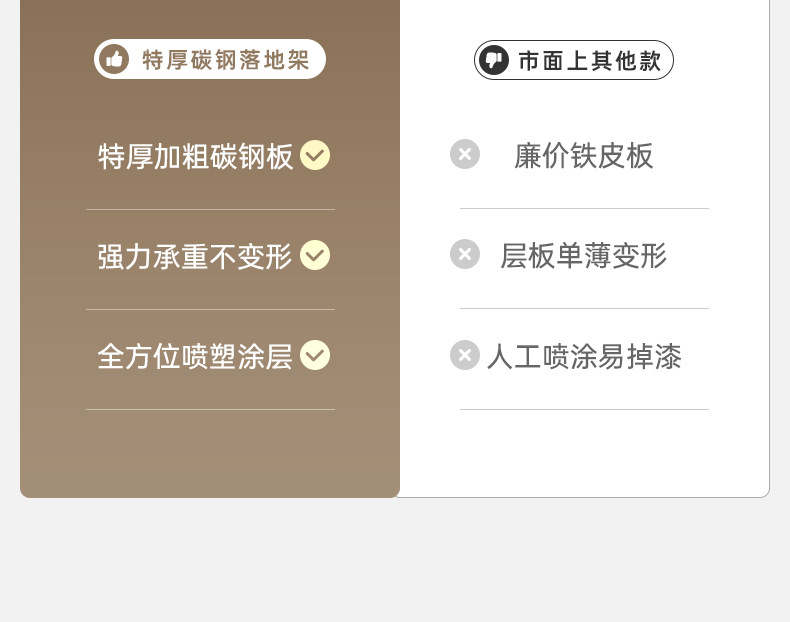This screenshot has height=622, width=790.
Task: Click the thumbs-down icon beside 市面上其他款
Action: [x=494, y=60]
